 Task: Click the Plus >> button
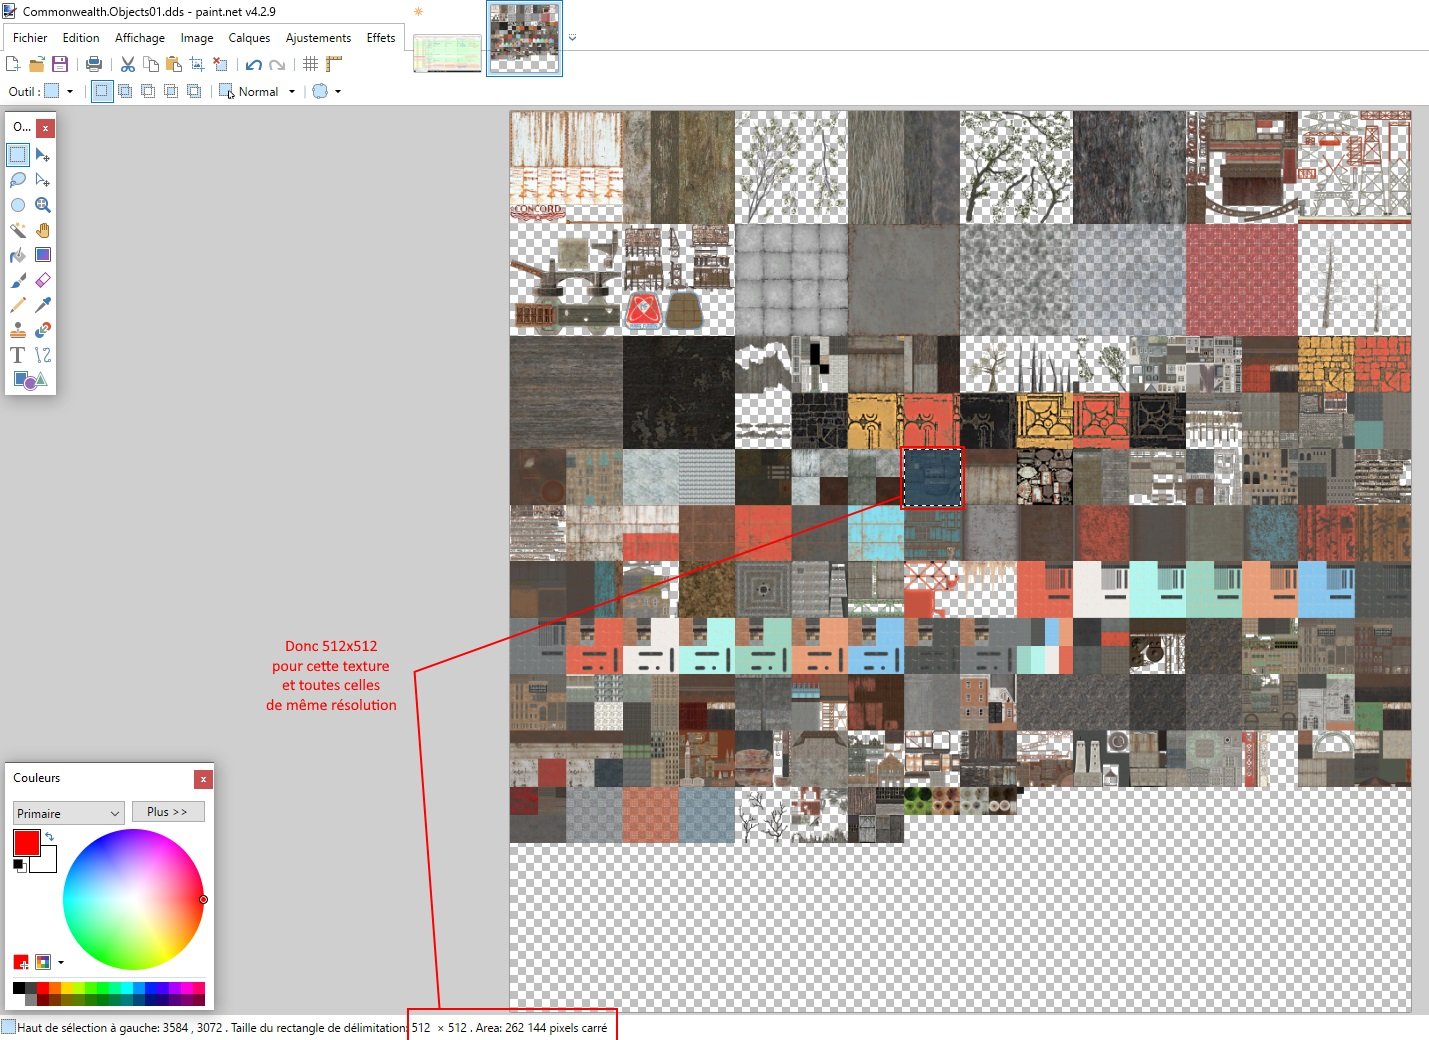pos(168,812)
